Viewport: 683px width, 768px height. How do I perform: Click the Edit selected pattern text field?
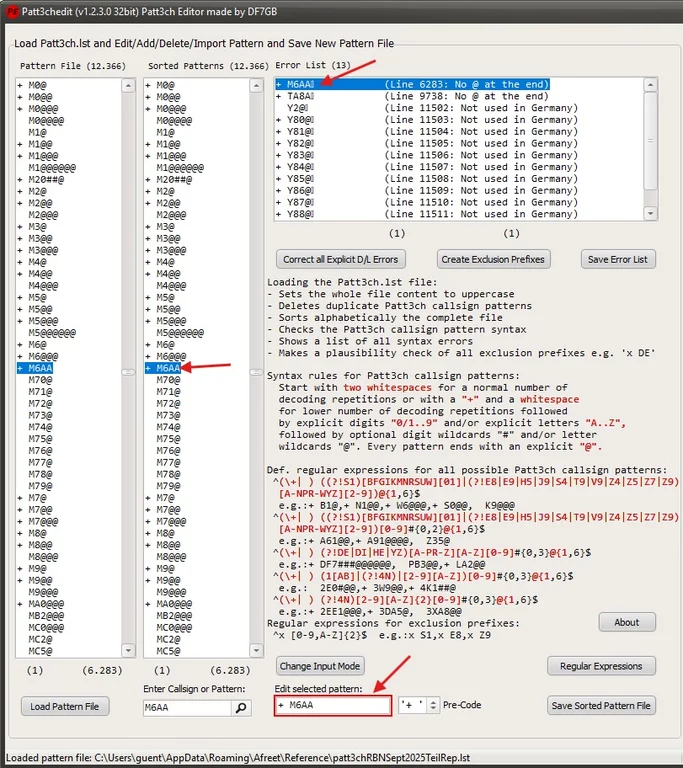click(x=332, y=705)
